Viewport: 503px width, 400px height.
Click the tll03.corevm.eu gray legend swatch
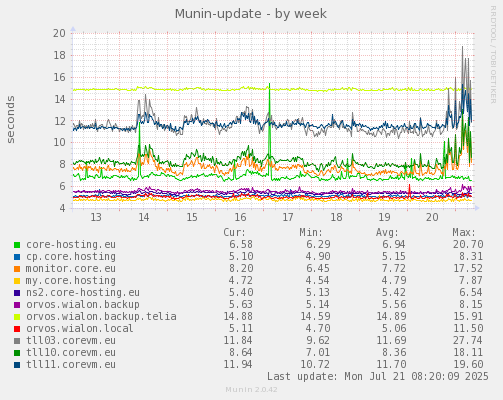click(x=17, y=341)
